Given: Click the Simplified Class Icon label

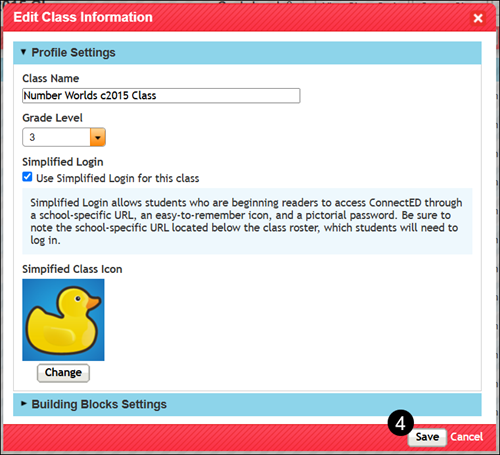Looking at the screenshot, I should click(72, 269).
